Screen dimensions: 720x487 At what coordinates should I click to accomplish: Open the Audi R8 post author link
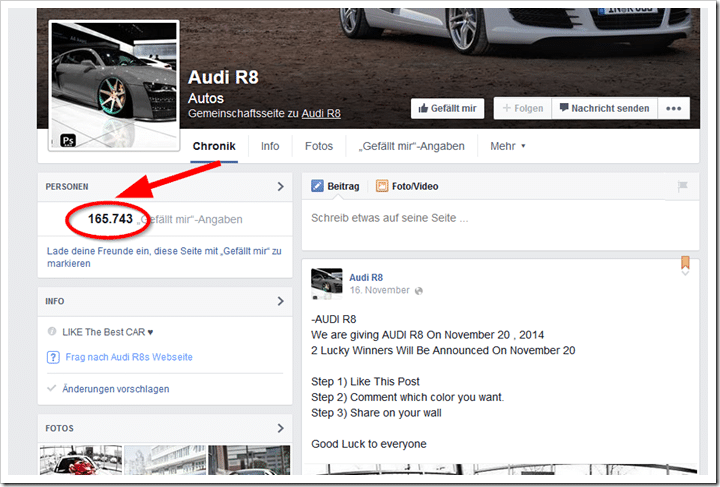366,277
